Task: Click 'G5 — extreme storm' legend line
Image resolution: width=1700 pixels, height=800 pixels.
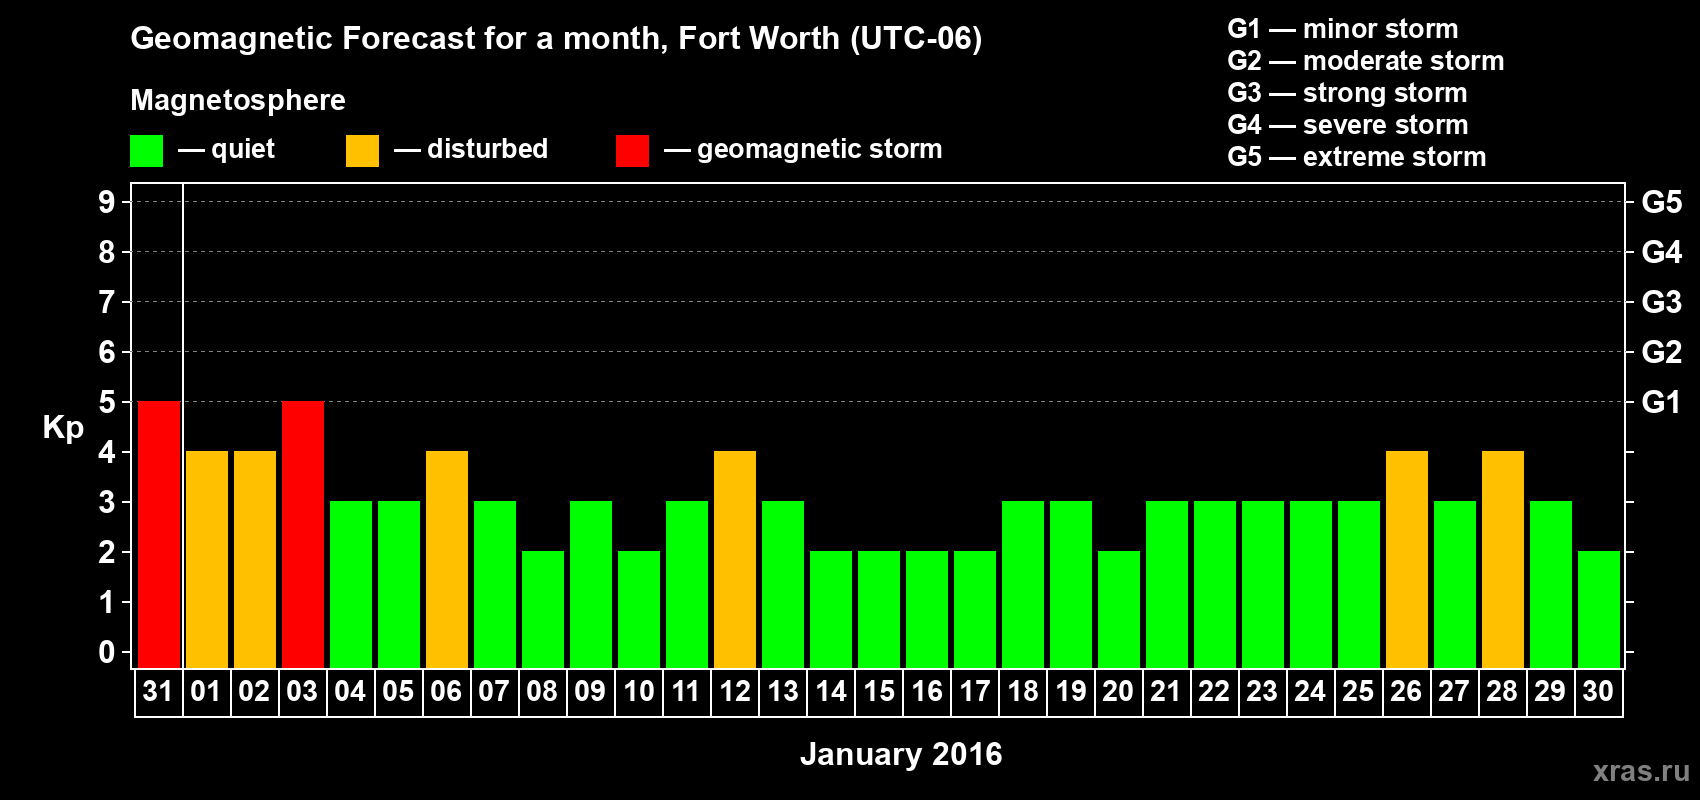Action: pyautogui.click(x=1357, y=157)
